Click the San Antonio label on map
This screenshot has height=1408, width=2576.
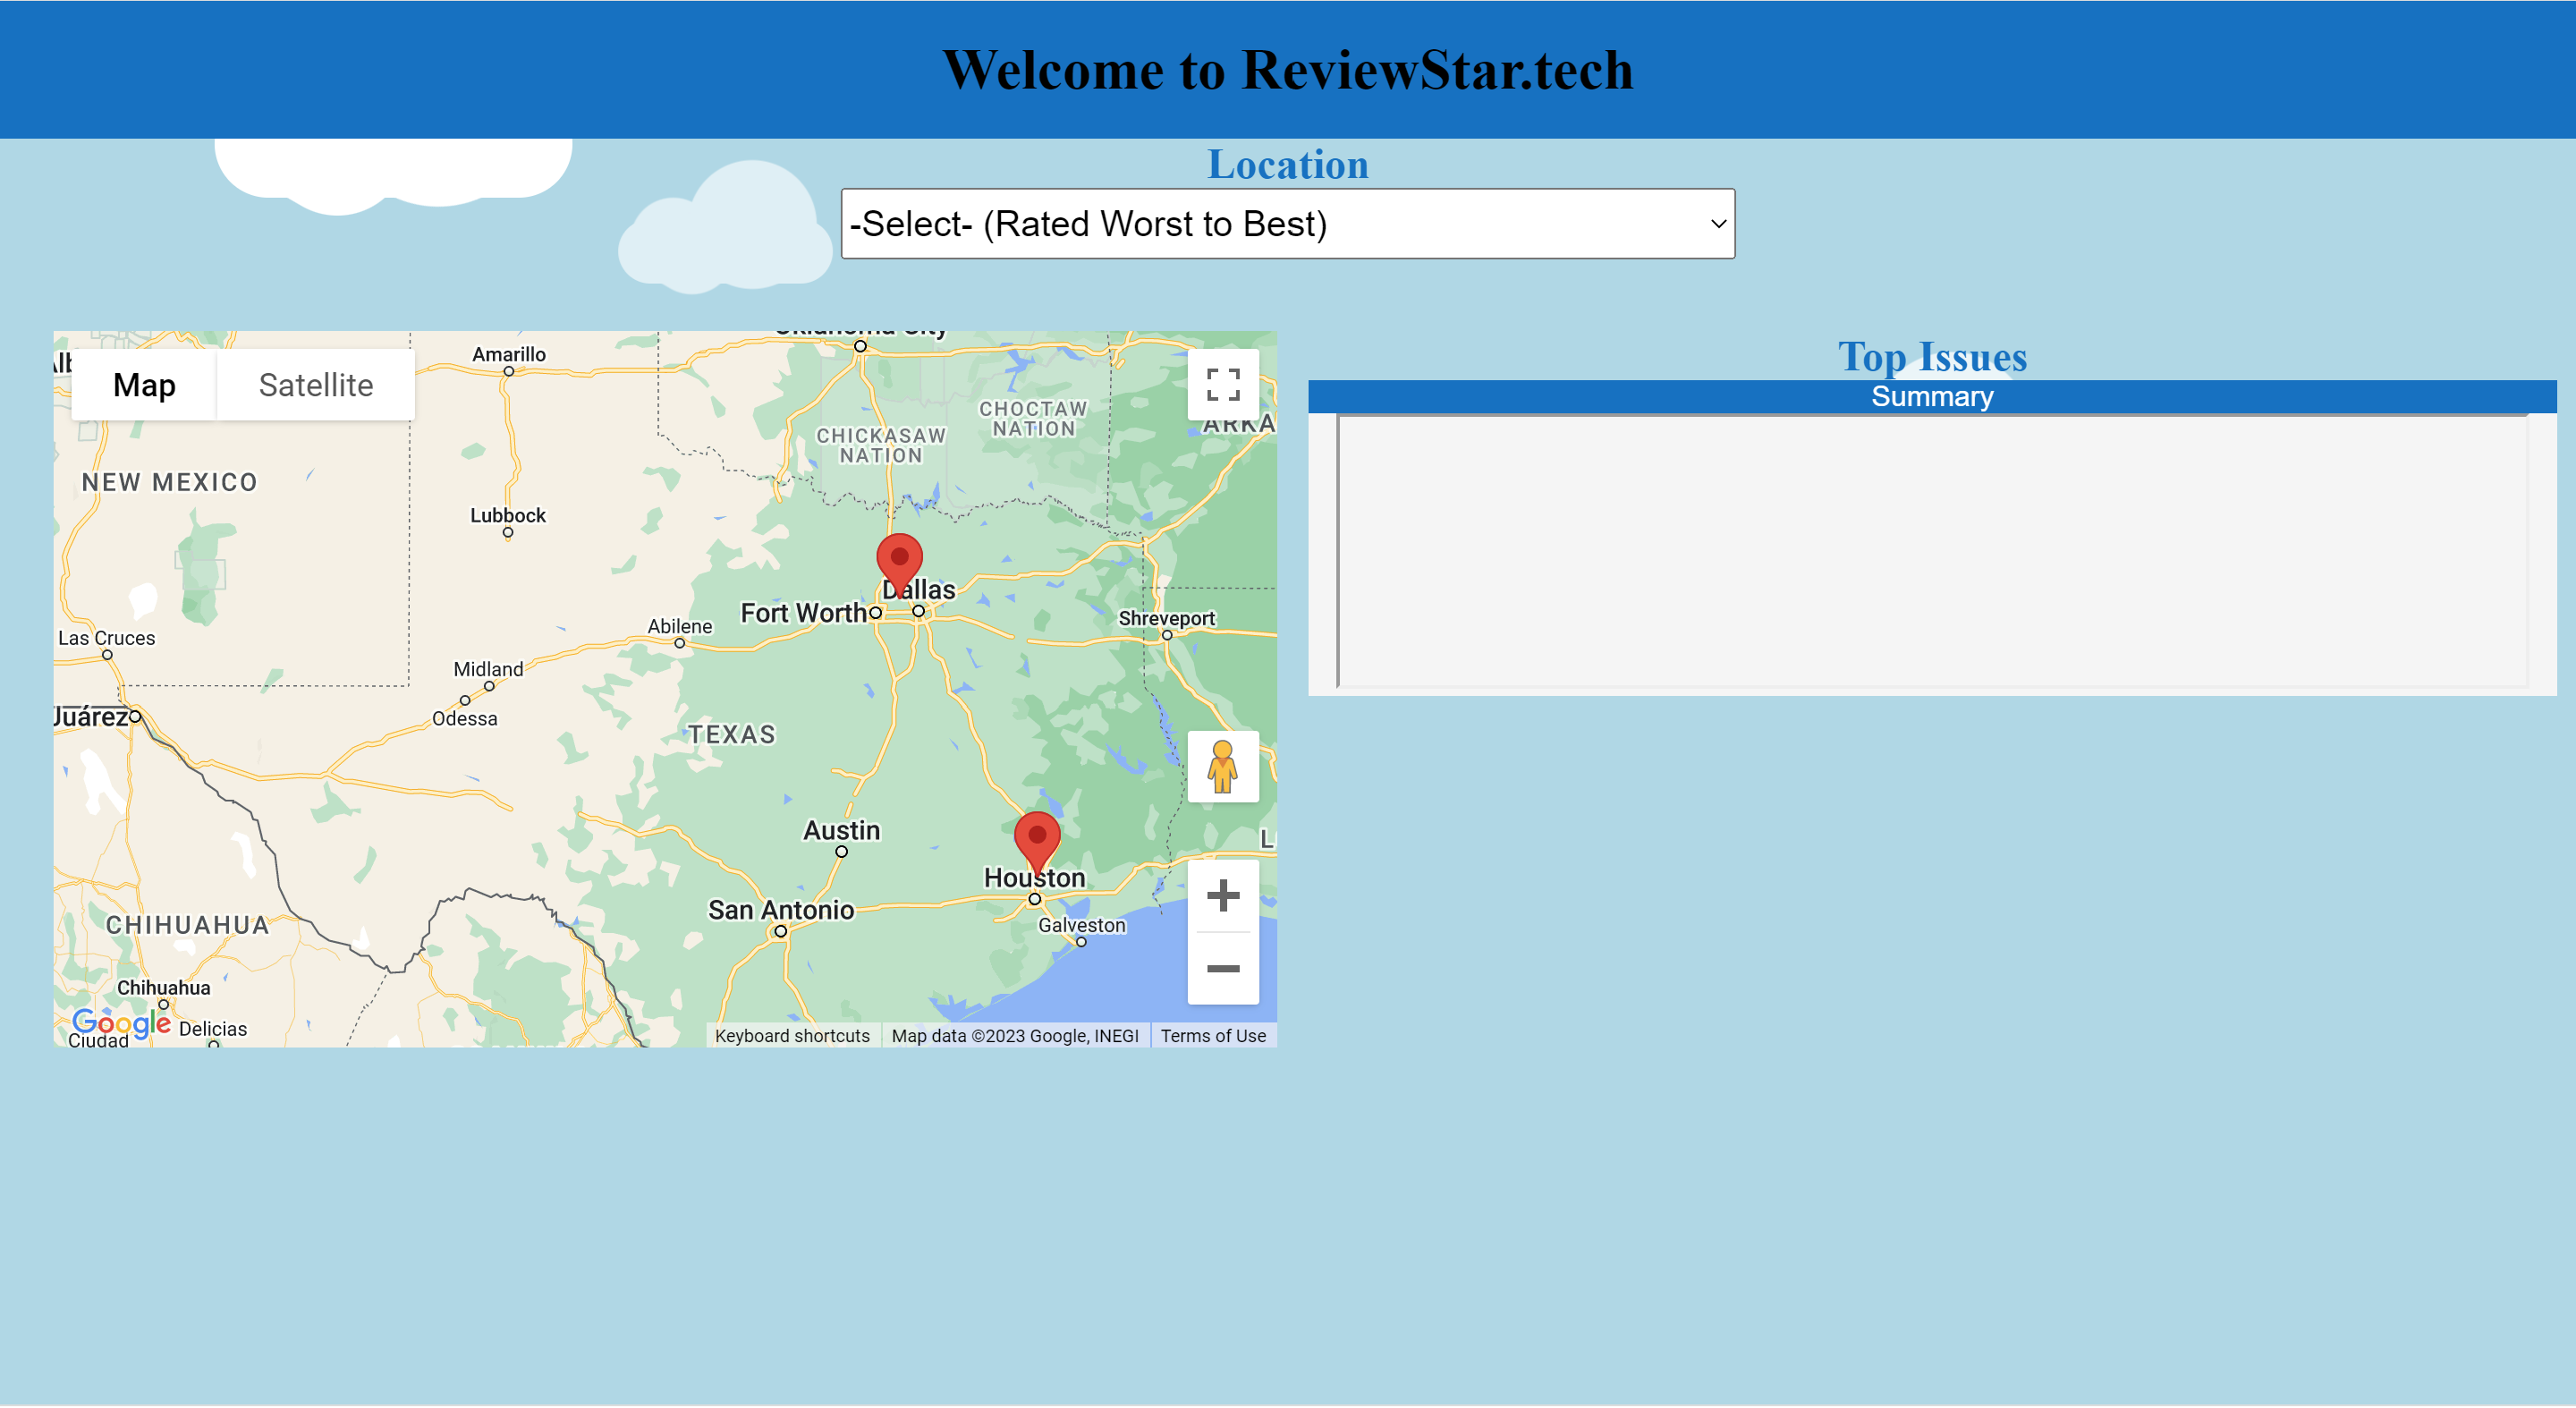780,910
